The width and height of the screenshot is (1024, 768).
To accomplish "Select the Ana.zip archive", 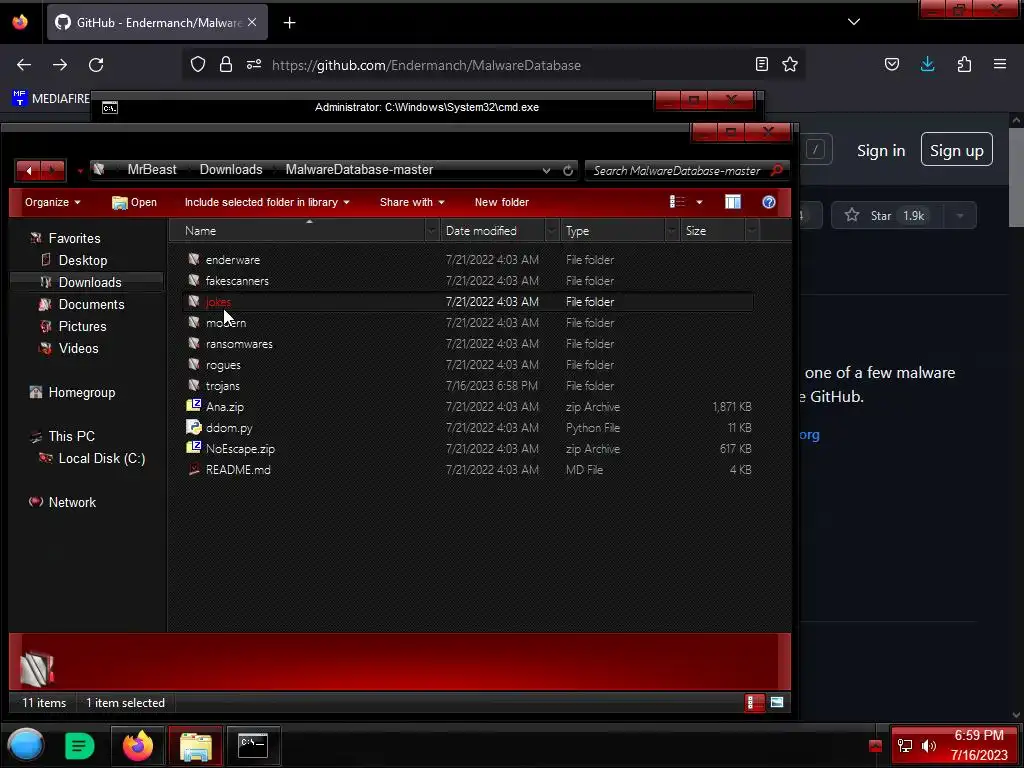I will pyautogui.click(x=225, y=407).
